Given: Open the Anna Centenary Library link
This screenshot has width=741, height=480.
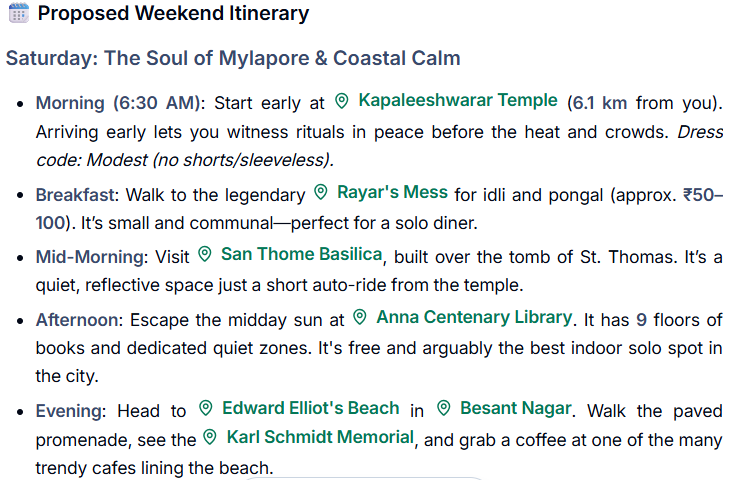Looking at the screenshot, I should pyautogui.click(x=474, y=318).
